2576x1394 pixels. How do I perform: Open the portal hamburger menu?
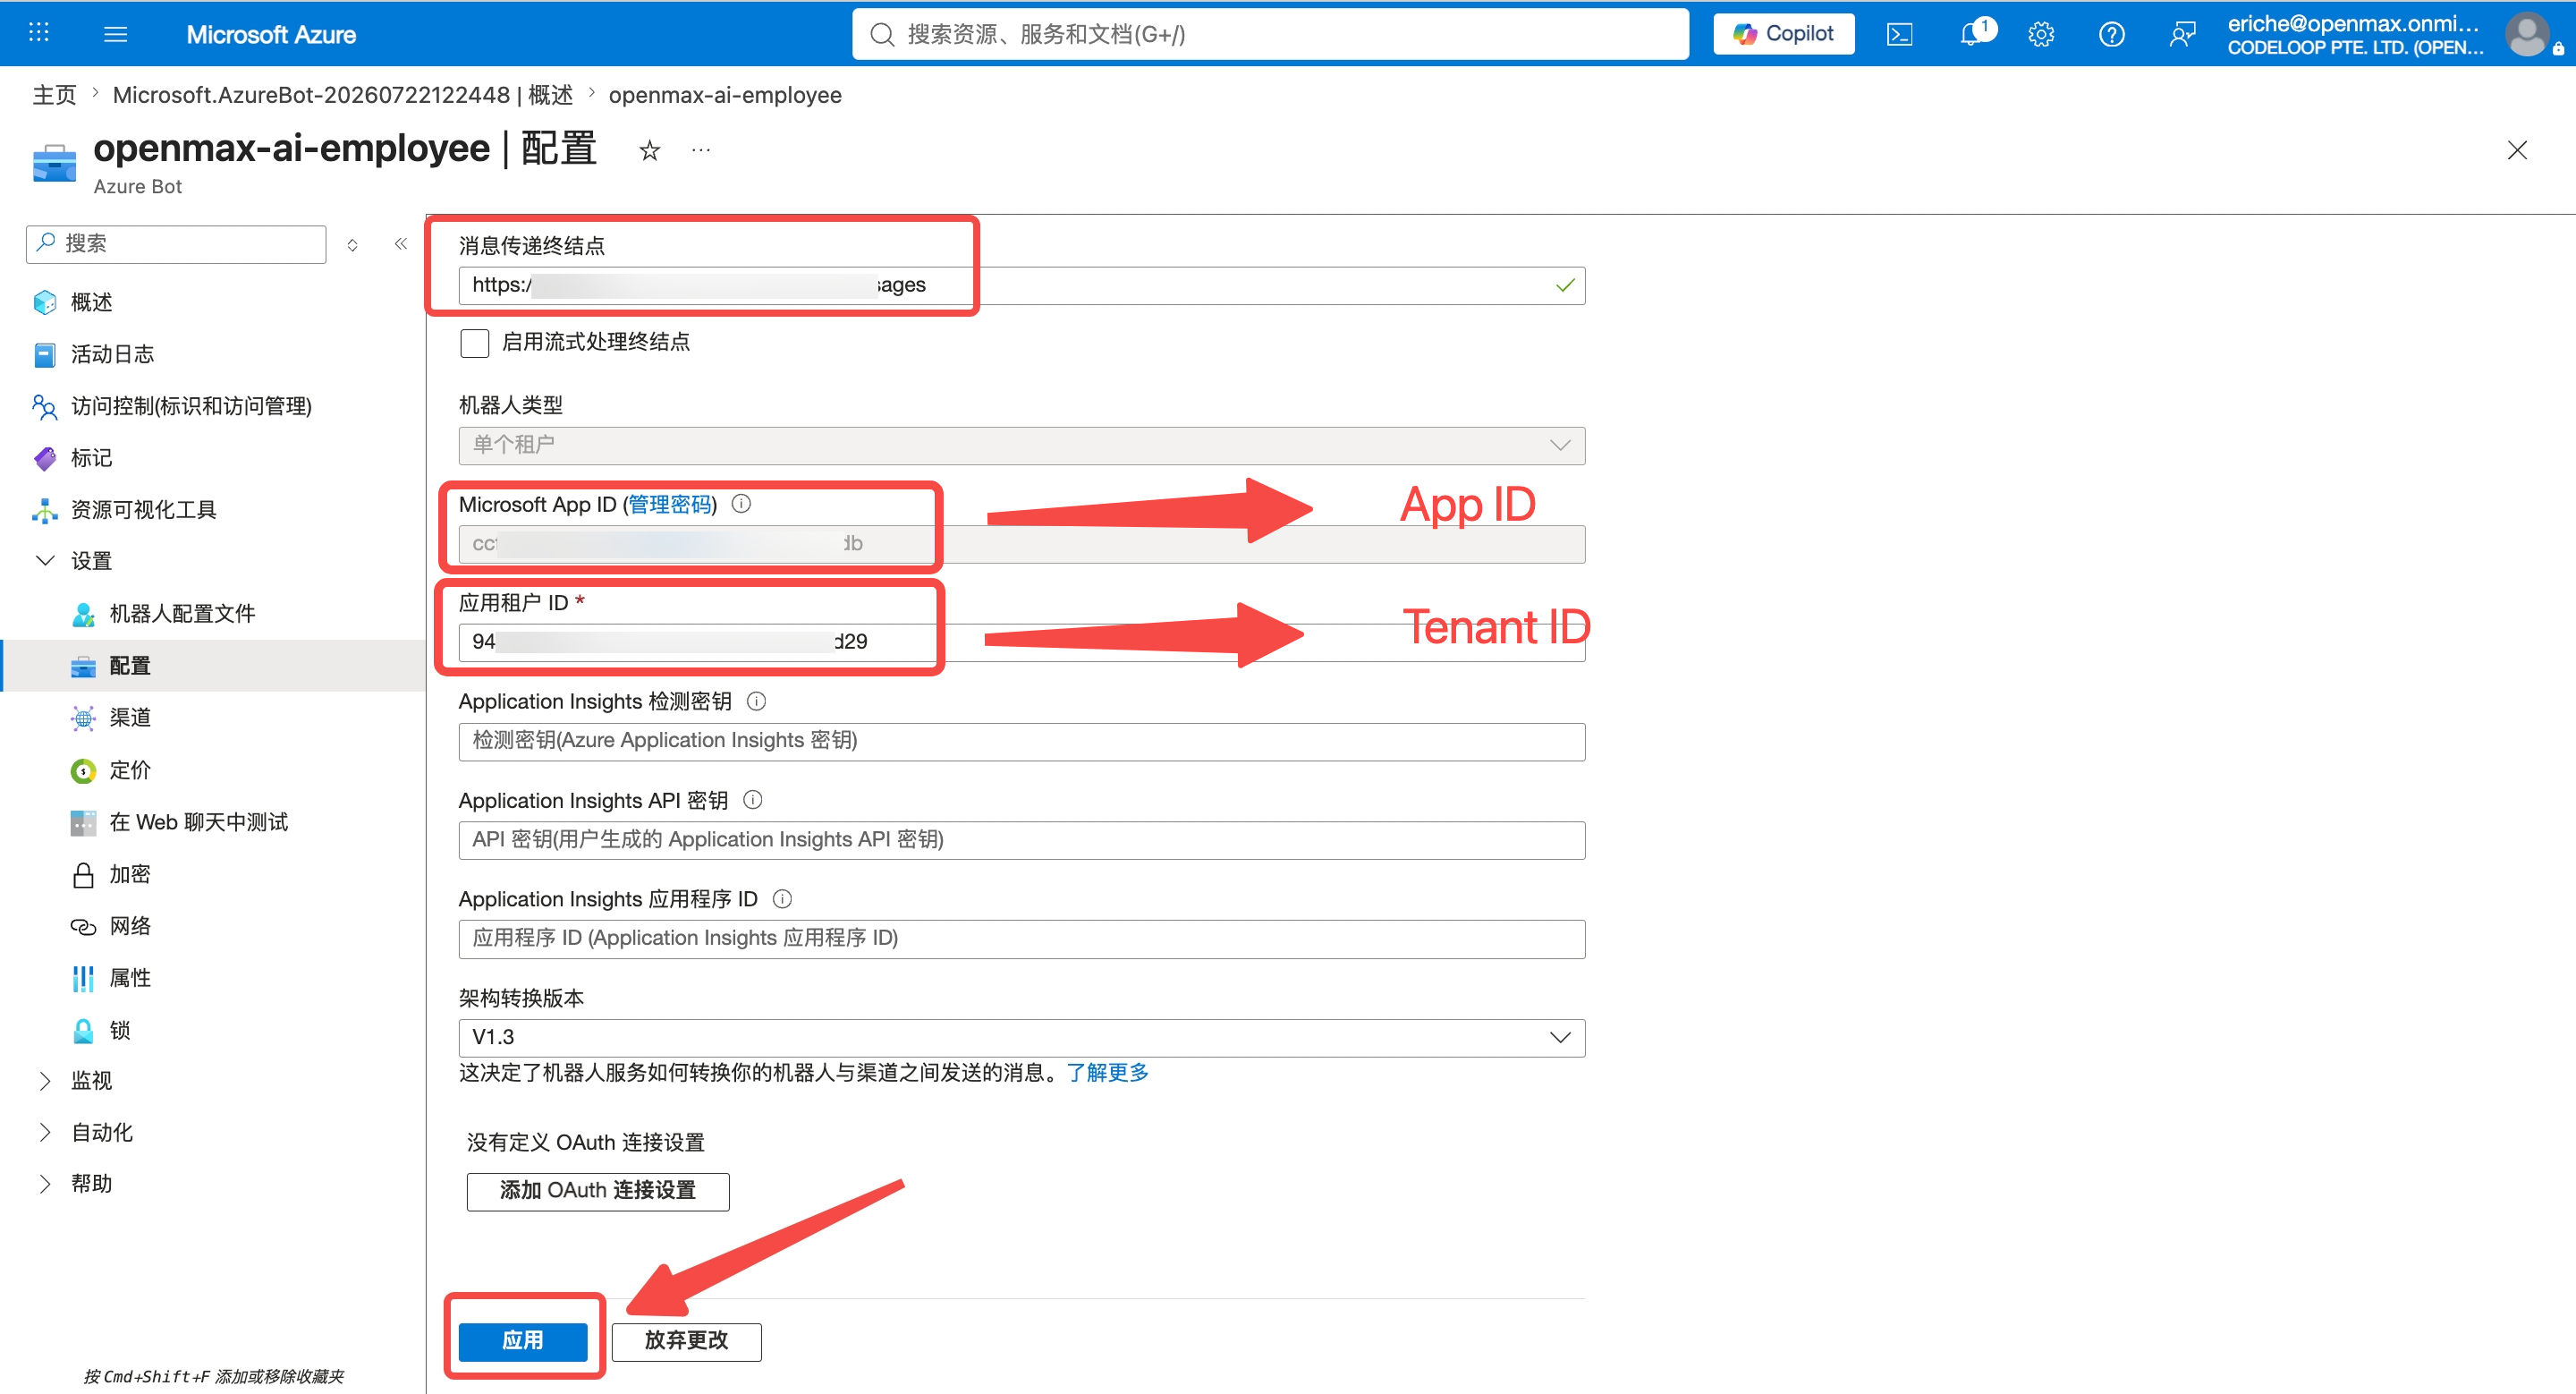(115, 34)
